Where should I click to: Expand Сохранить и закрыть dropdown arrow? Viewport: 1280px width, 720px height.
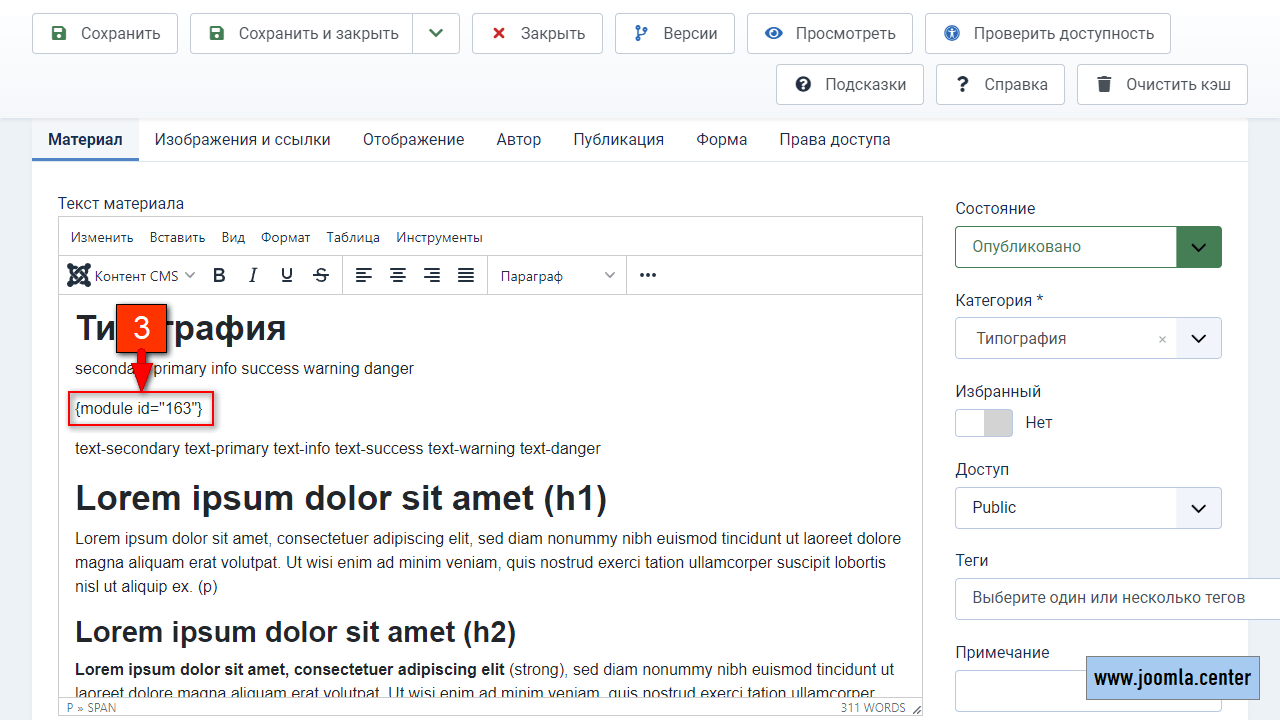(435, 34)
